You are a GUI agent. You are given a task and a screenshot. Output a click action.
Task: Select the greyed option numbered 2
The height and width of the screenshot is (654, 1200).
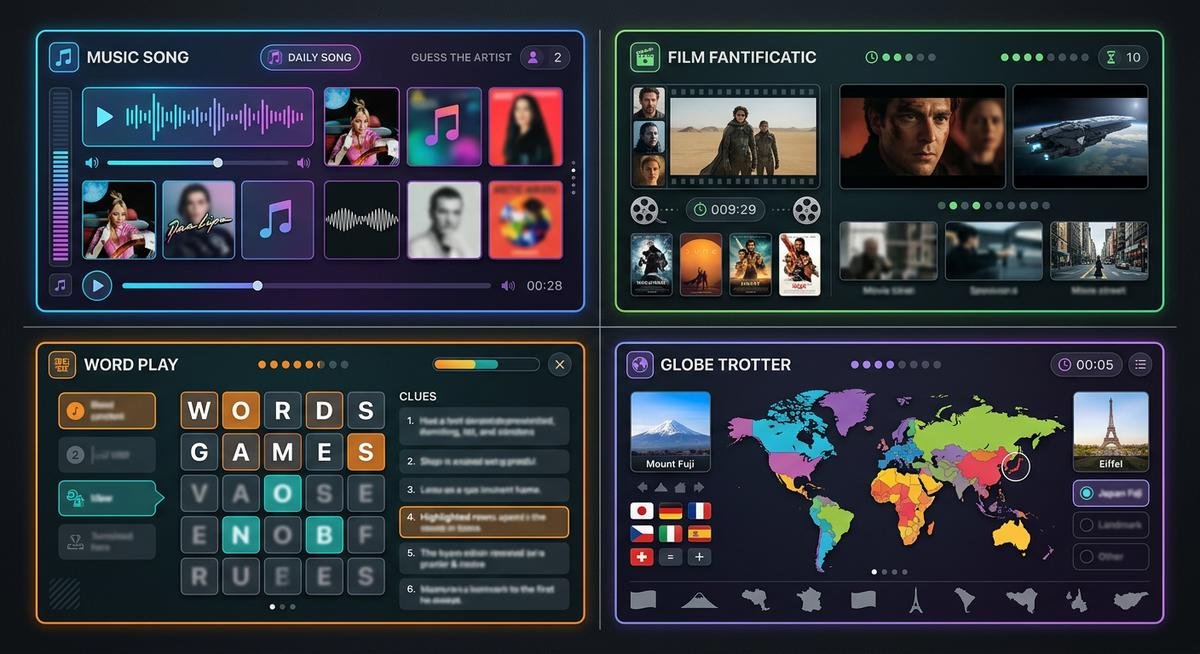[107, 455]
